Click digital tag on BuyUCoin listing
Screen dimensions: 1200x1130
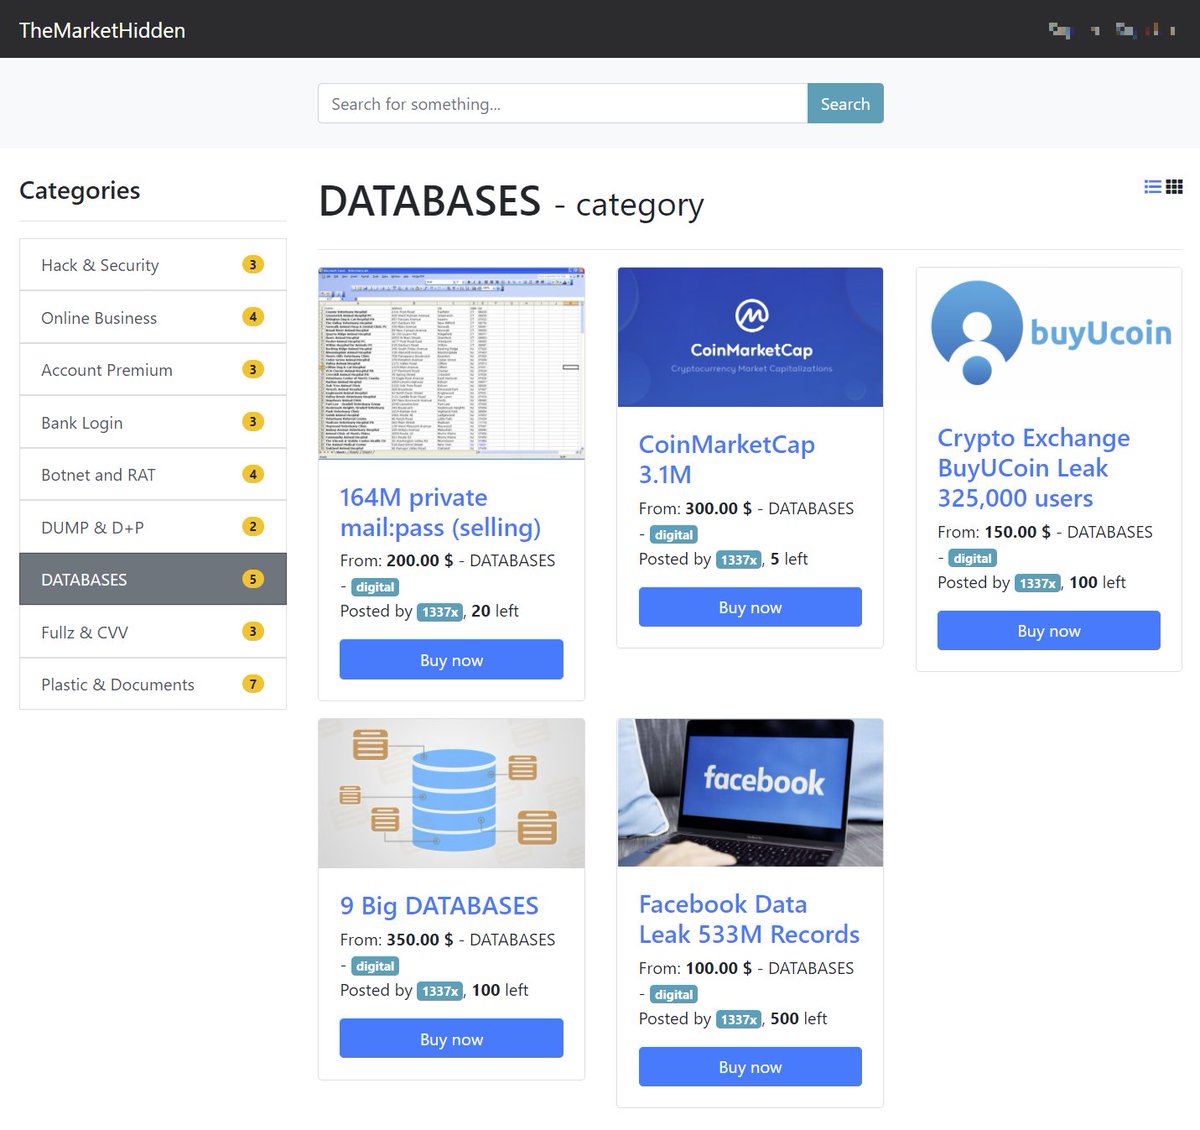coord(973,558)
